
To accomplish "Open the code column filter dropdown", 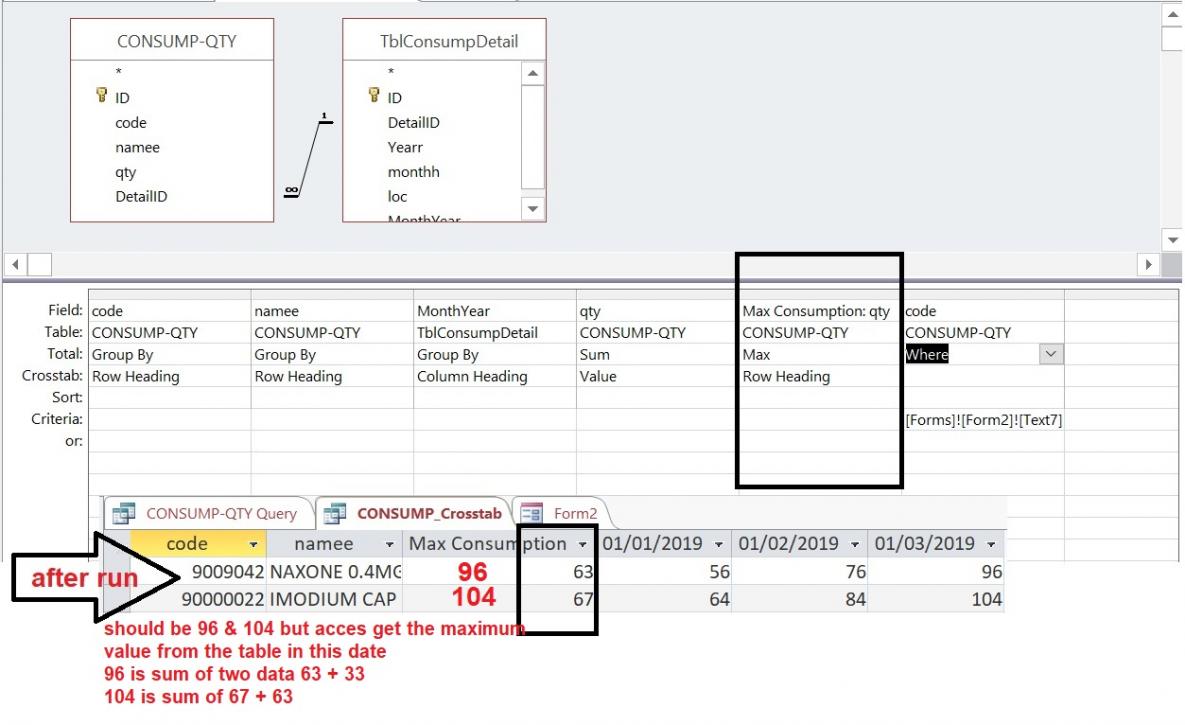I will 253,544.
